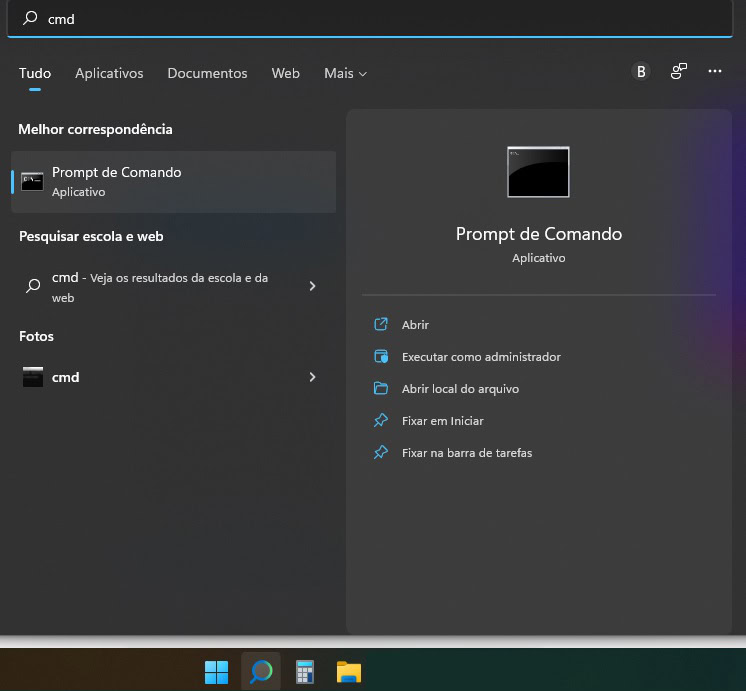Click the administrator shield icon

coord(381,356)
